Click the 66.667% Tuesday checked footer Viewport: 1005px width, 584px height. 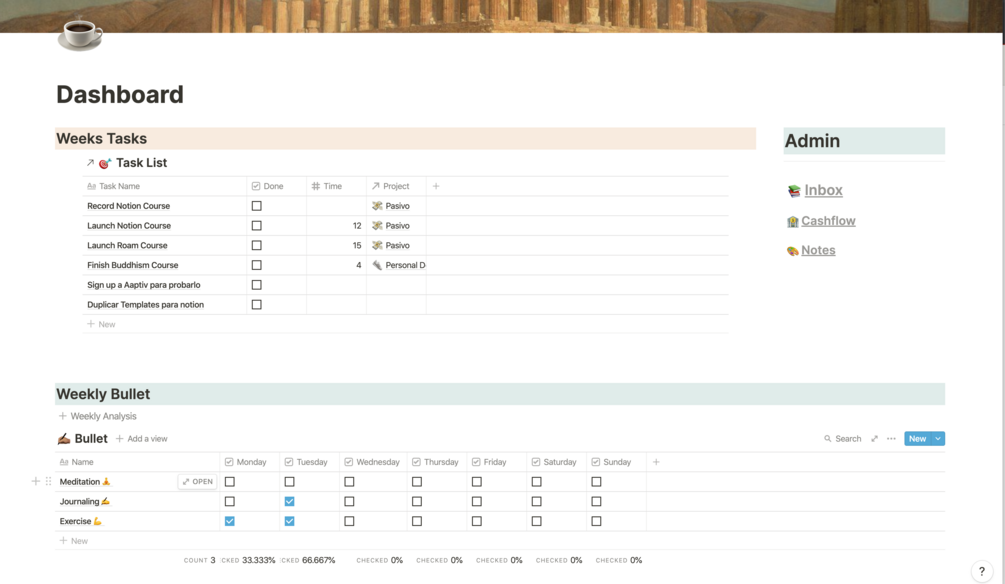[x=308, y=560]
